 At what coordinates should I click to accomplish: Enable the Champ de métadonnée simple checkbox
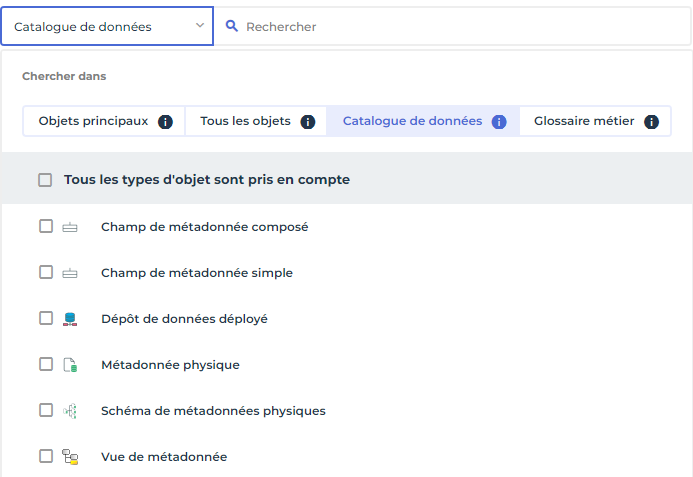pyautogui.click(x=46, y=272)
